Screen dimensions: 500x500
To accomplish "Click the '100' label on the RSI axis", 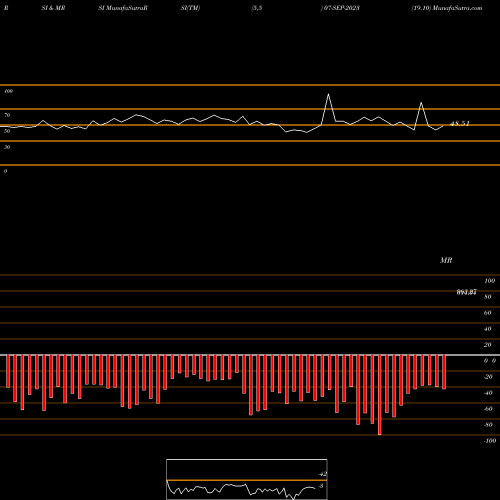I will click(9, 91).
